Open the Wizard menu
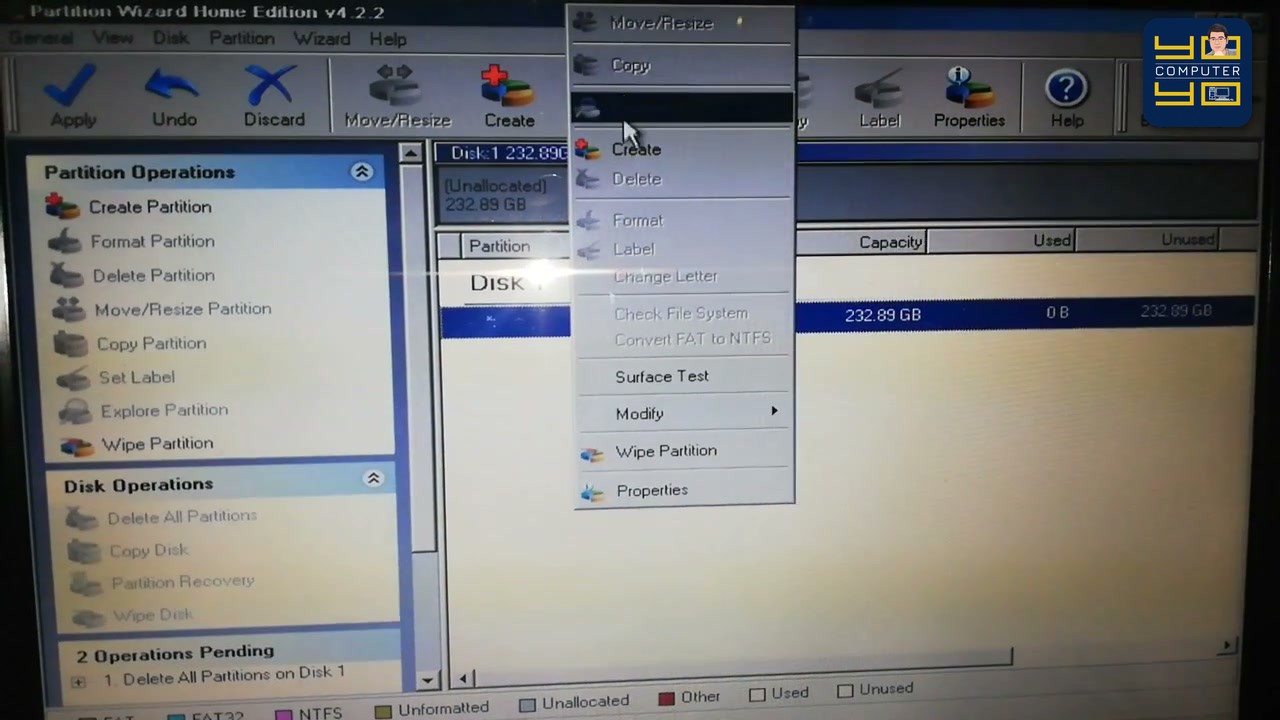Screen dimensions: 1280x720 321,39
